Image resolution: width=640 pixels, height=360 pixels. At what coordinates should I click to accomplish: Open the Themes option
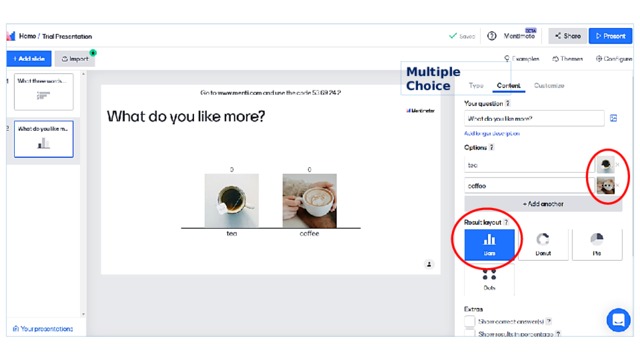(x=567, y=59)
